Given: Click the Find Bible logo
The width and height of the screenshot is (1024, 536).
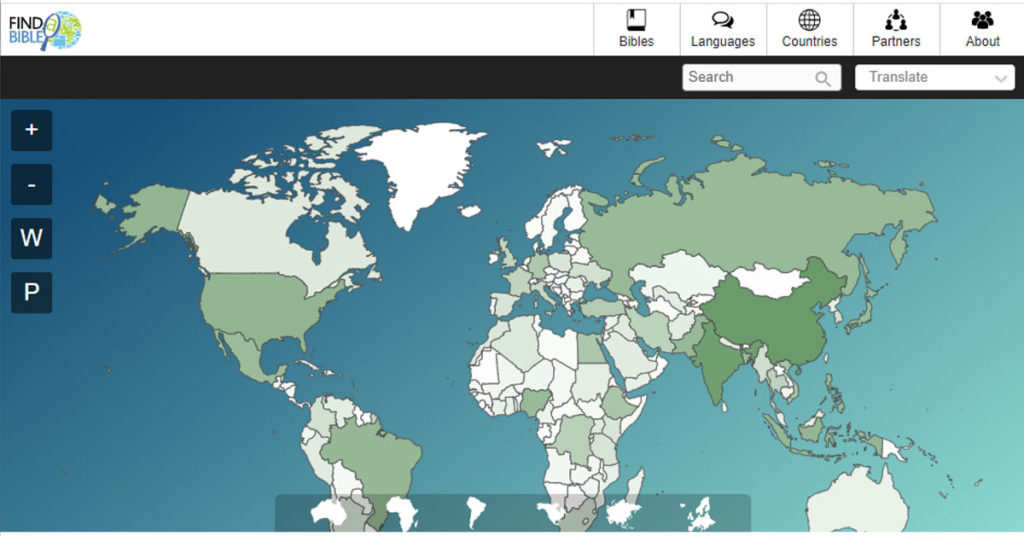Looking at the screenshot, I should click(x=45, y=30).
